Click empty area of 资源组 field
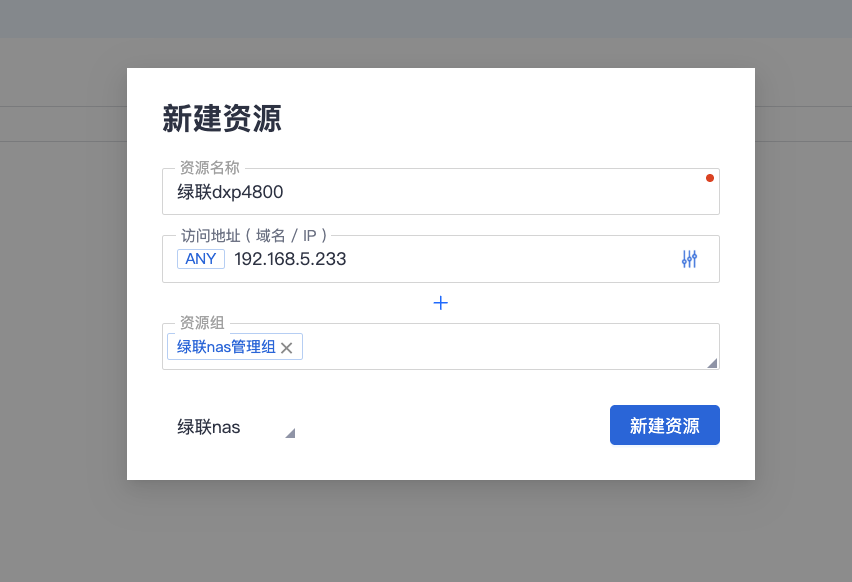852x582 pixels. [500, 348]
